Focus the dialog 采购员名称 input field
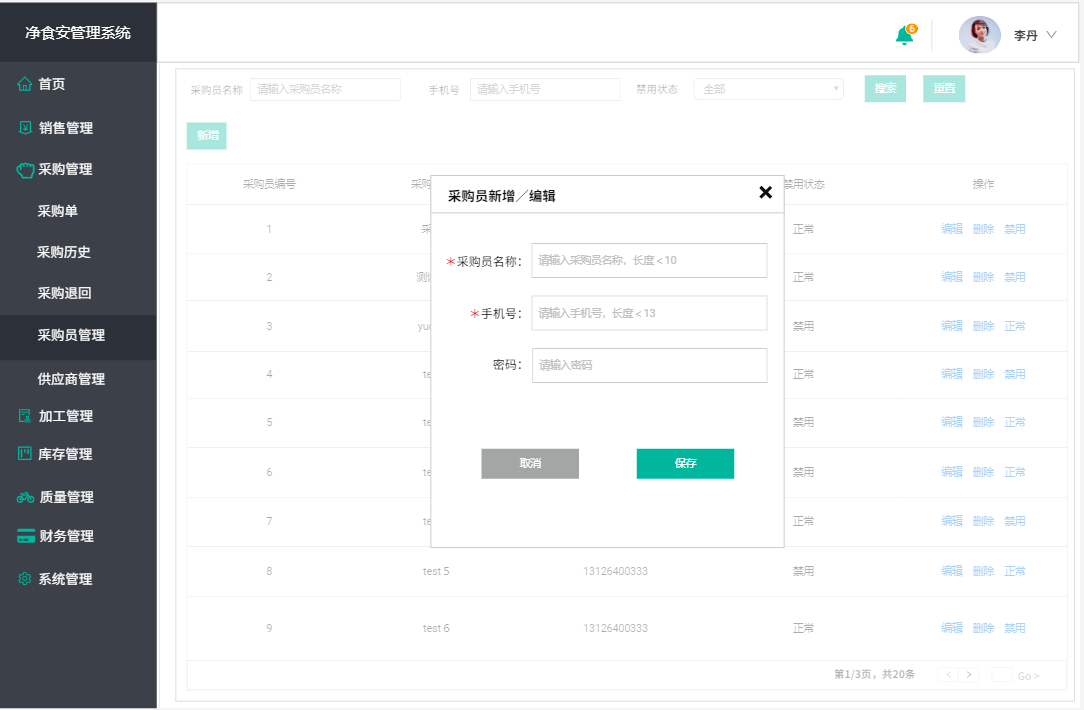Screen dimensions: 1084x710 pyautogui.click(x=649, y=260)
